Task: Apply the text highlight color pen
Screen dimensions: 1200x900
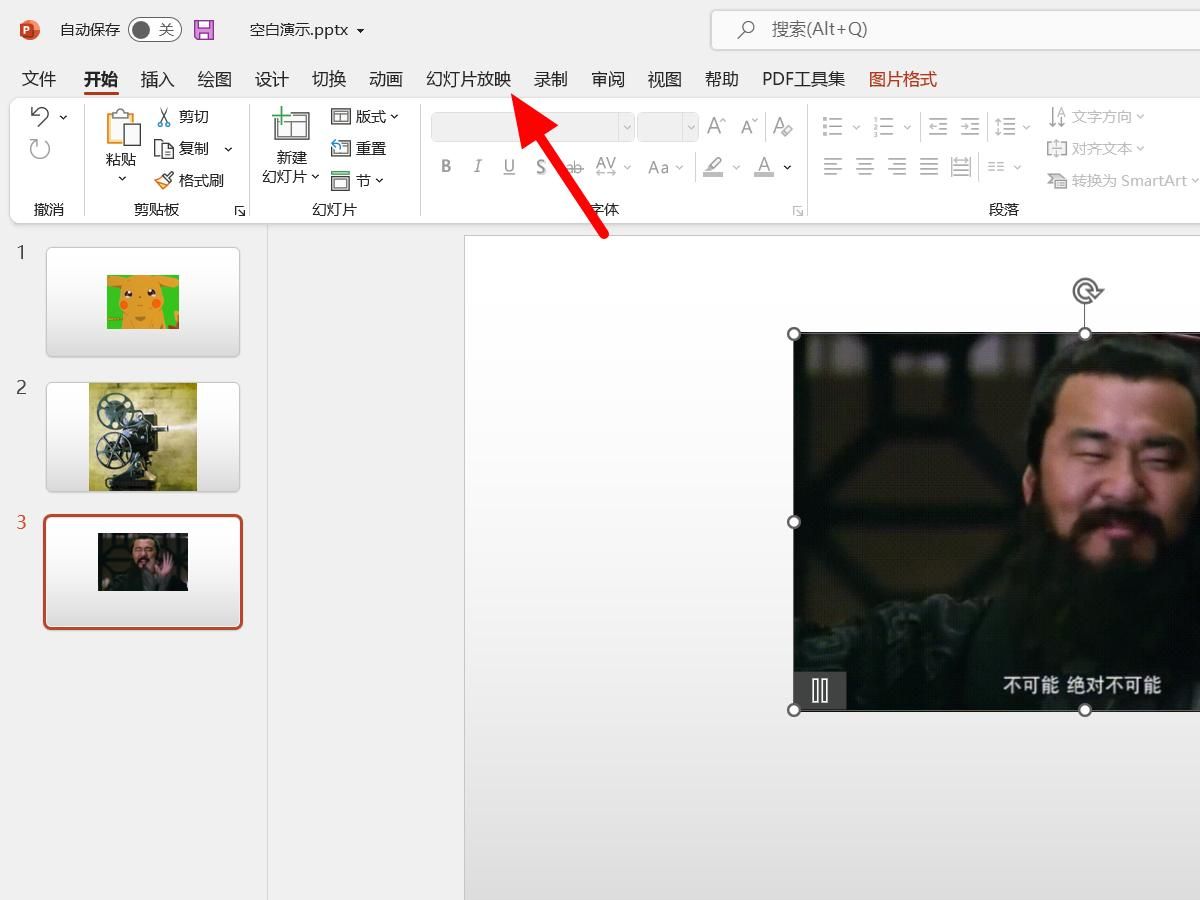Action: 713,167
